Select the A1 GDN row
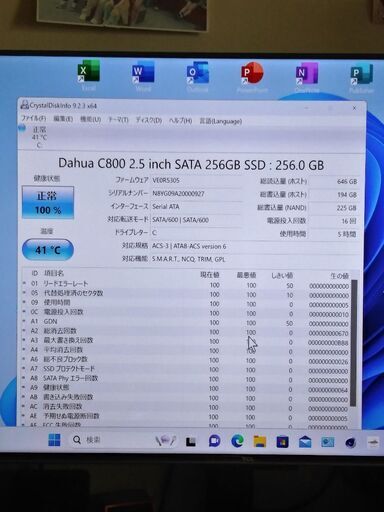The image size is (384, 512). (186, 322)
